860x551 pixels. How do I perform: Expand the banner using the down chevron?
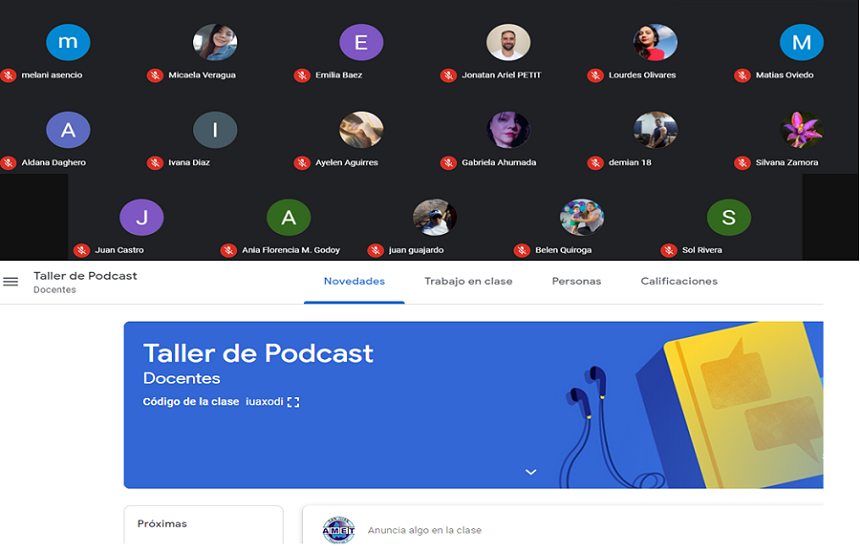pos(531,472)
